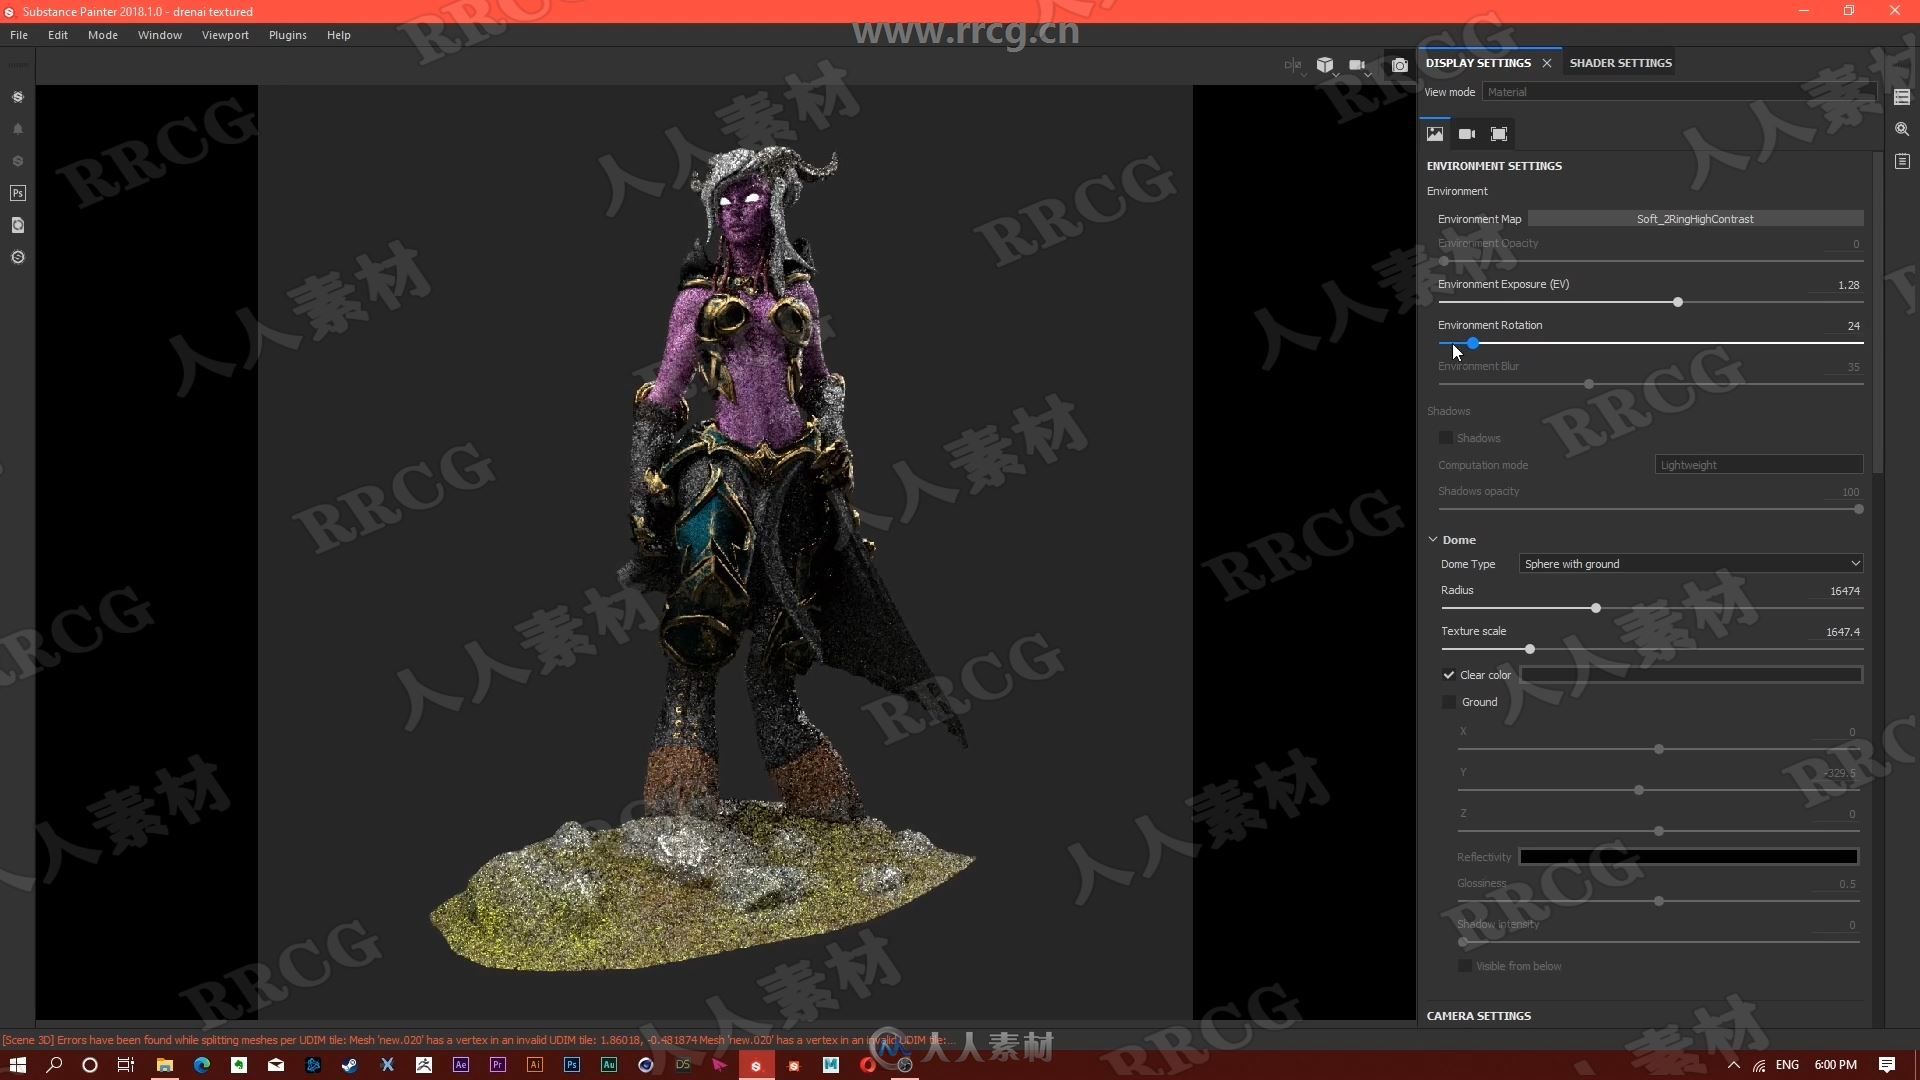Open the Dome Type dropdown
Viewport: 1920px width, 1080px height.
click(1691, 564)
